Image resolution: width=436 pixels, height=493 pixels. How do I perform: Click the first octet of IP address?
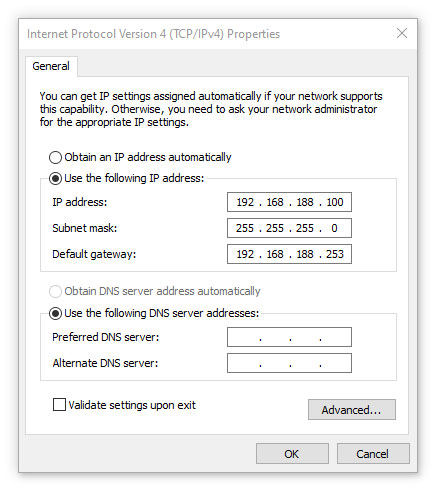click(x=245, y=202)
